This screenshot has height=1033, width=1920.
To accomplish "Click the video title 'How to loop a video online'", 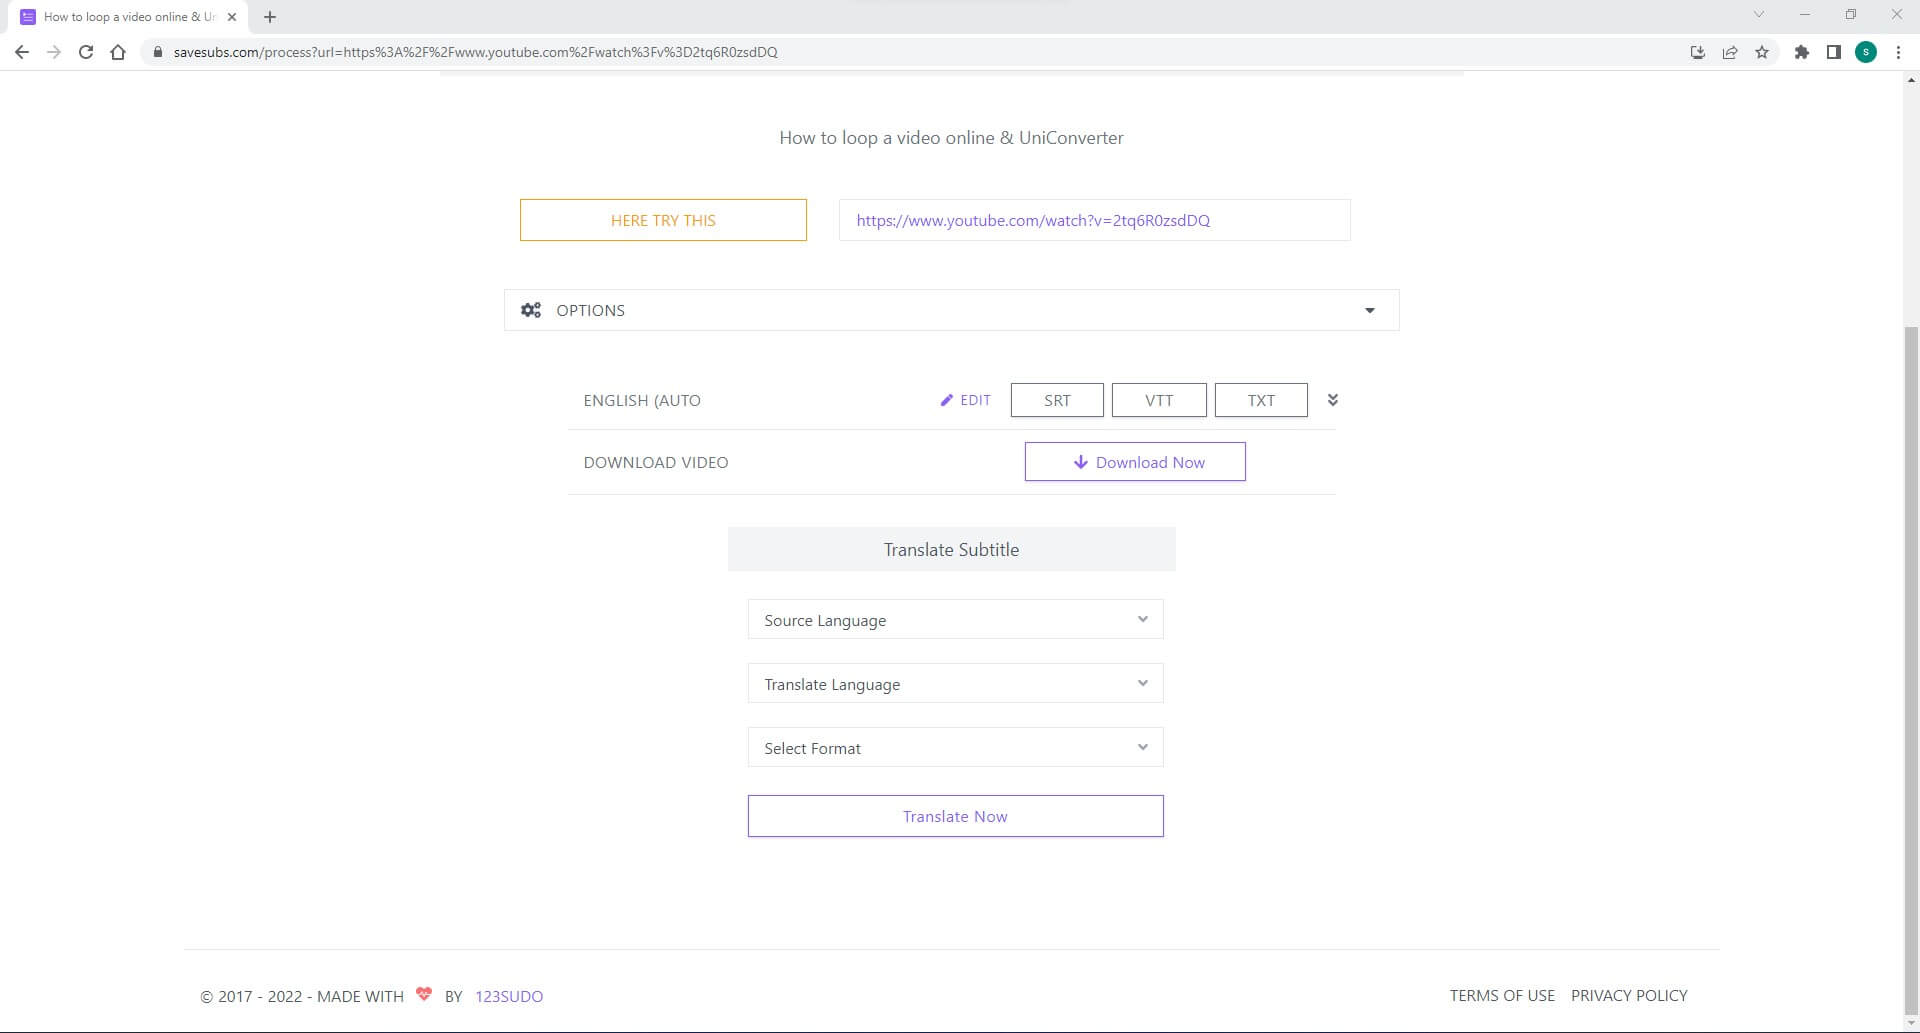I will tap(951, 138).
